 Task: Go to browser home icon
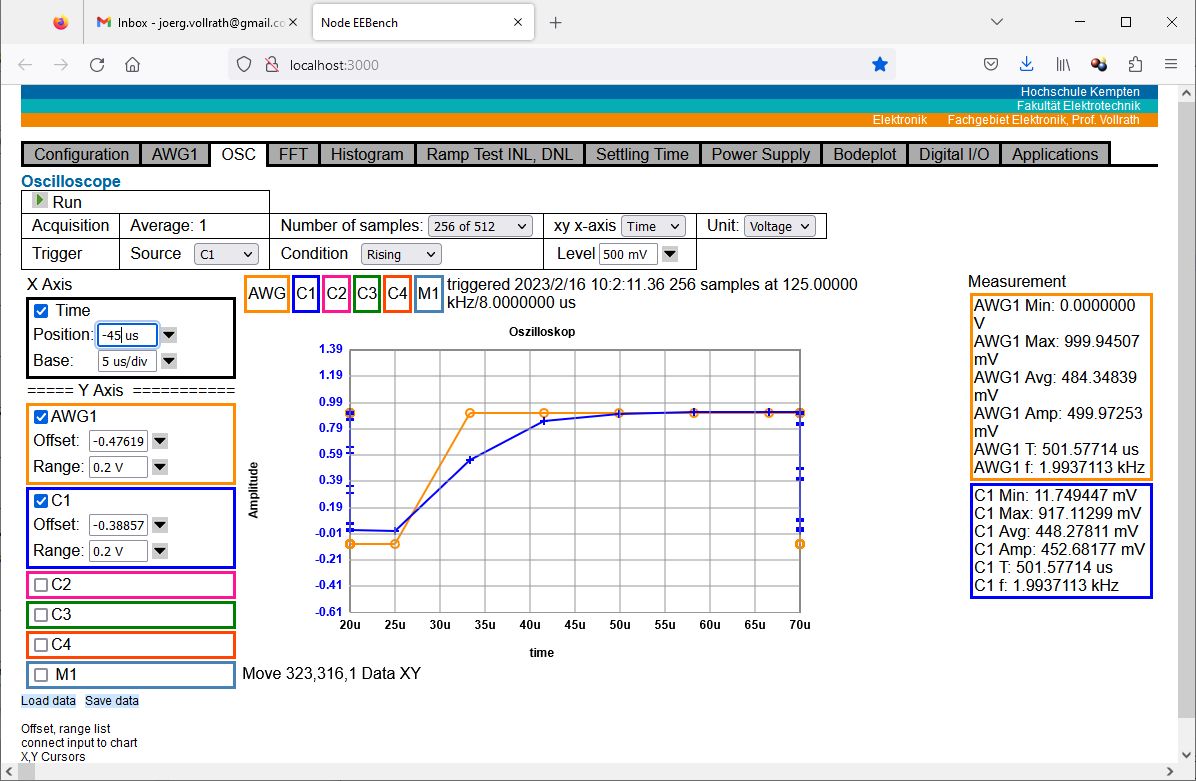(x=132, y=65)
